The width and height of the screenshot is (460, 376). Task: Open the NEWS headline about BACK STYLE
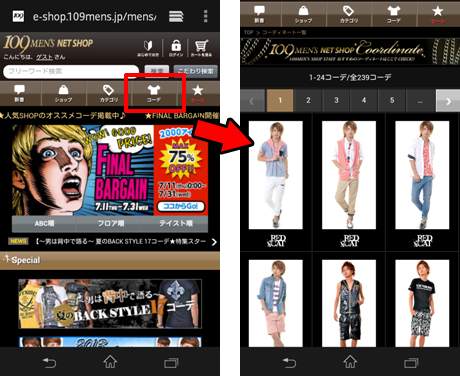pyautogui.click(x=121, y=241)
